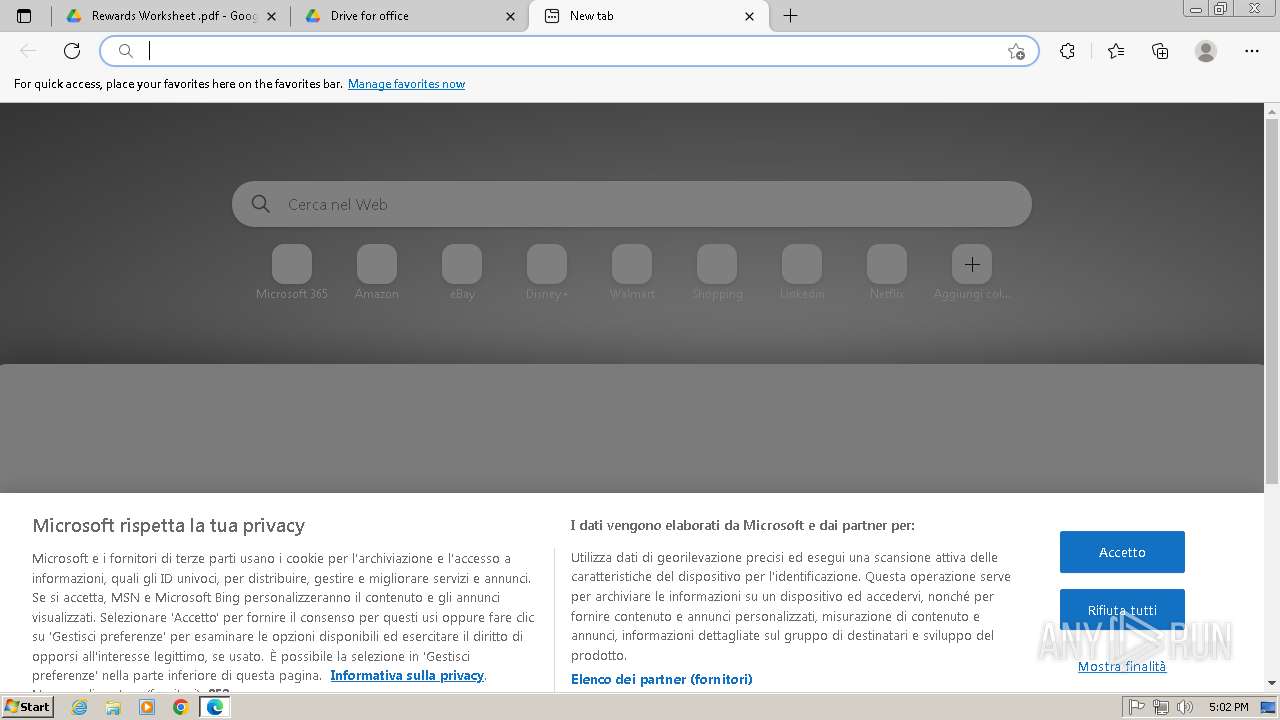Open the Collections icon

pyautogui.click(x=1160, y=51)
